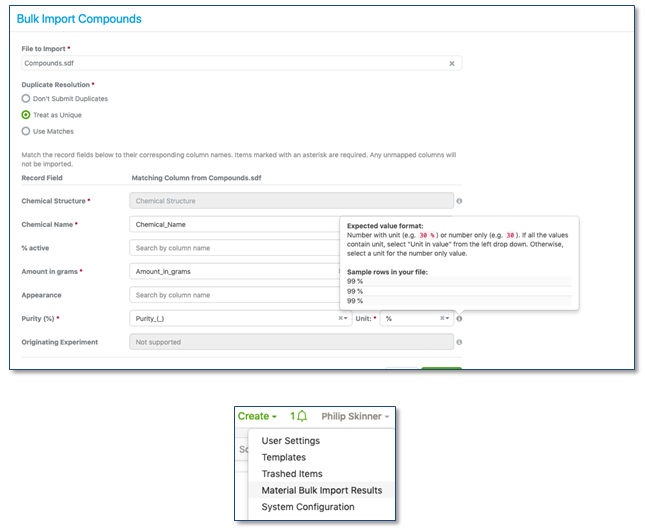Click info icon beside Chemical Structure field
The image size is (645, 528).
pos(459,201)
